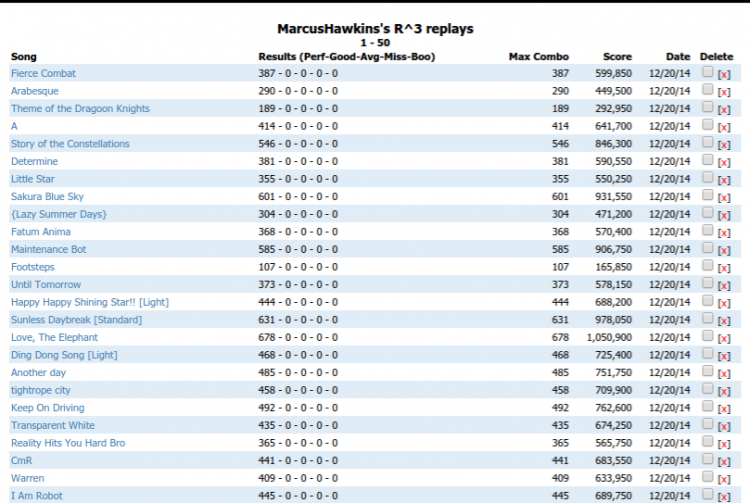Image resolution: width=750 pixels, height=503 pixels.
Task: Click the [x] for I Am Robot
Action: 724,496
